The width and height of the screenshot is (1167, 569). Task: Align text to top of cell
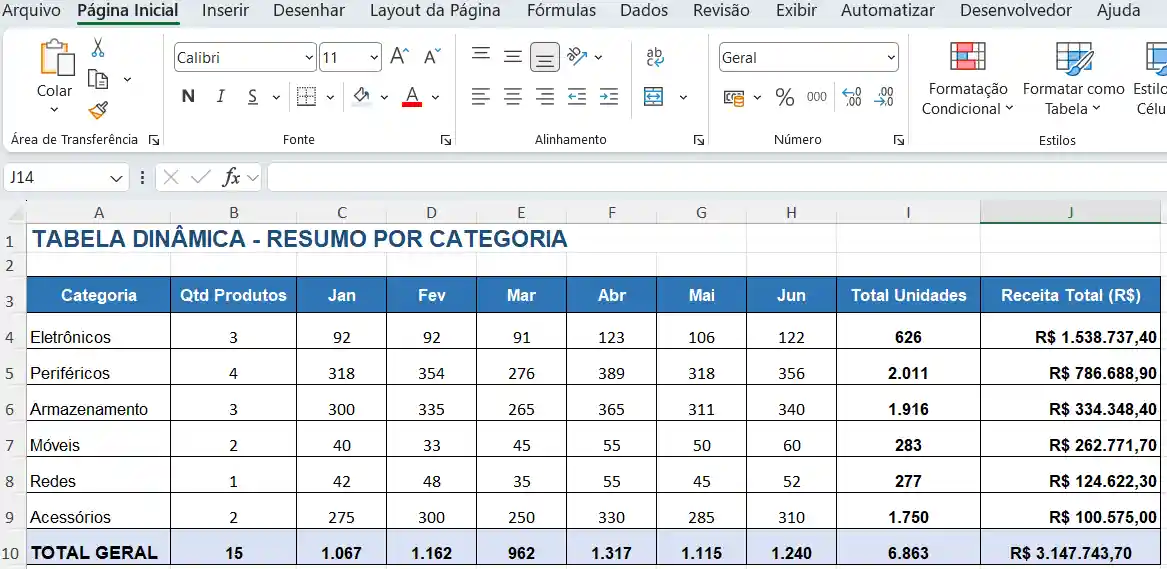tap(481, 56)
